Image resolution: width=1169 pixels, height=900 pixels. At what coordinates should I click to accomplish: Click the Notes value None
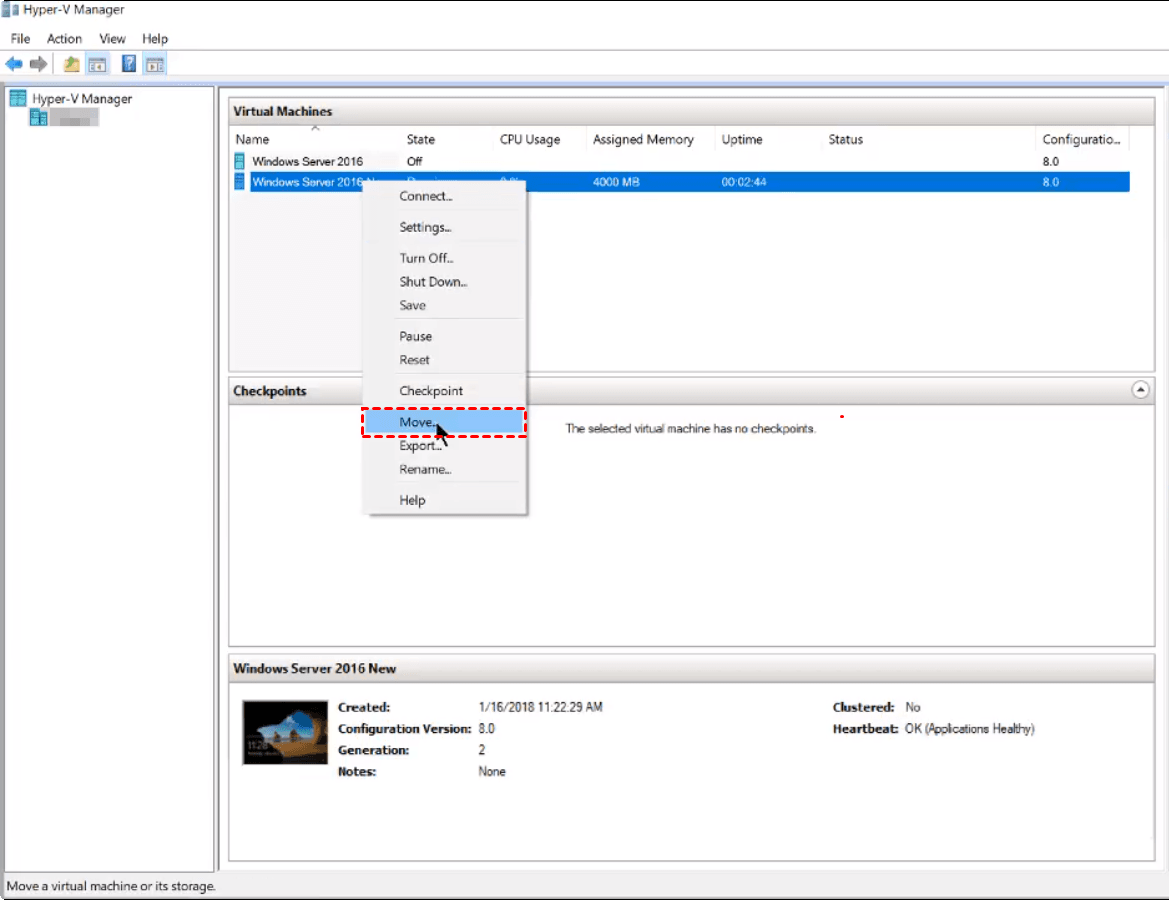(x=491, y=772)
